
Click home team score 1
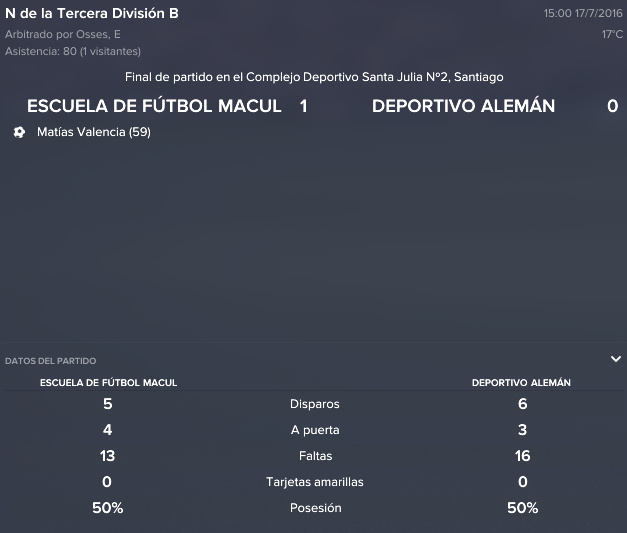(x=304, y=106)
